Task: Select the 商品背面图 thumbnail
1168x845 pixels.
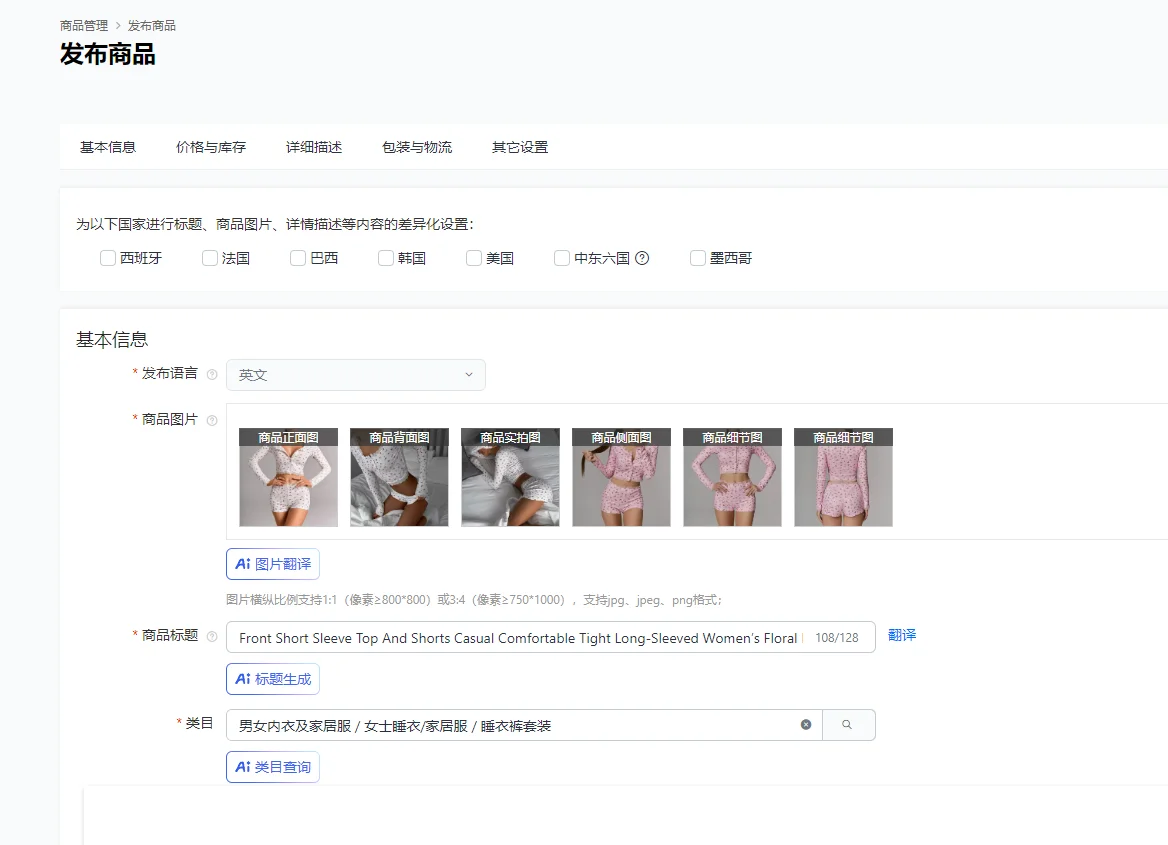Action: [399, 477]
